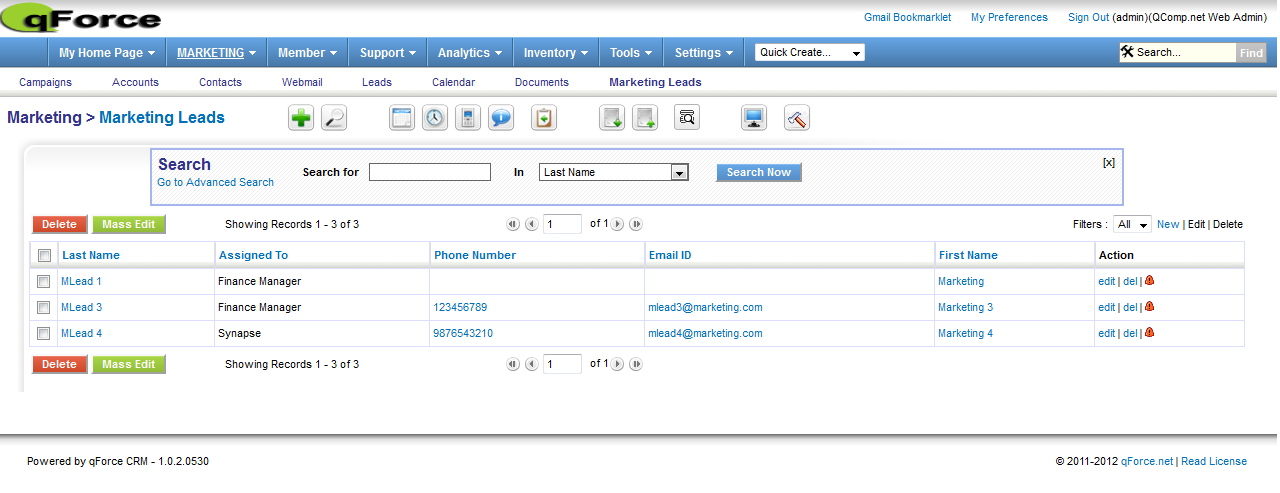
Task: Open the Analytics menu
Action: click(470, 53)
